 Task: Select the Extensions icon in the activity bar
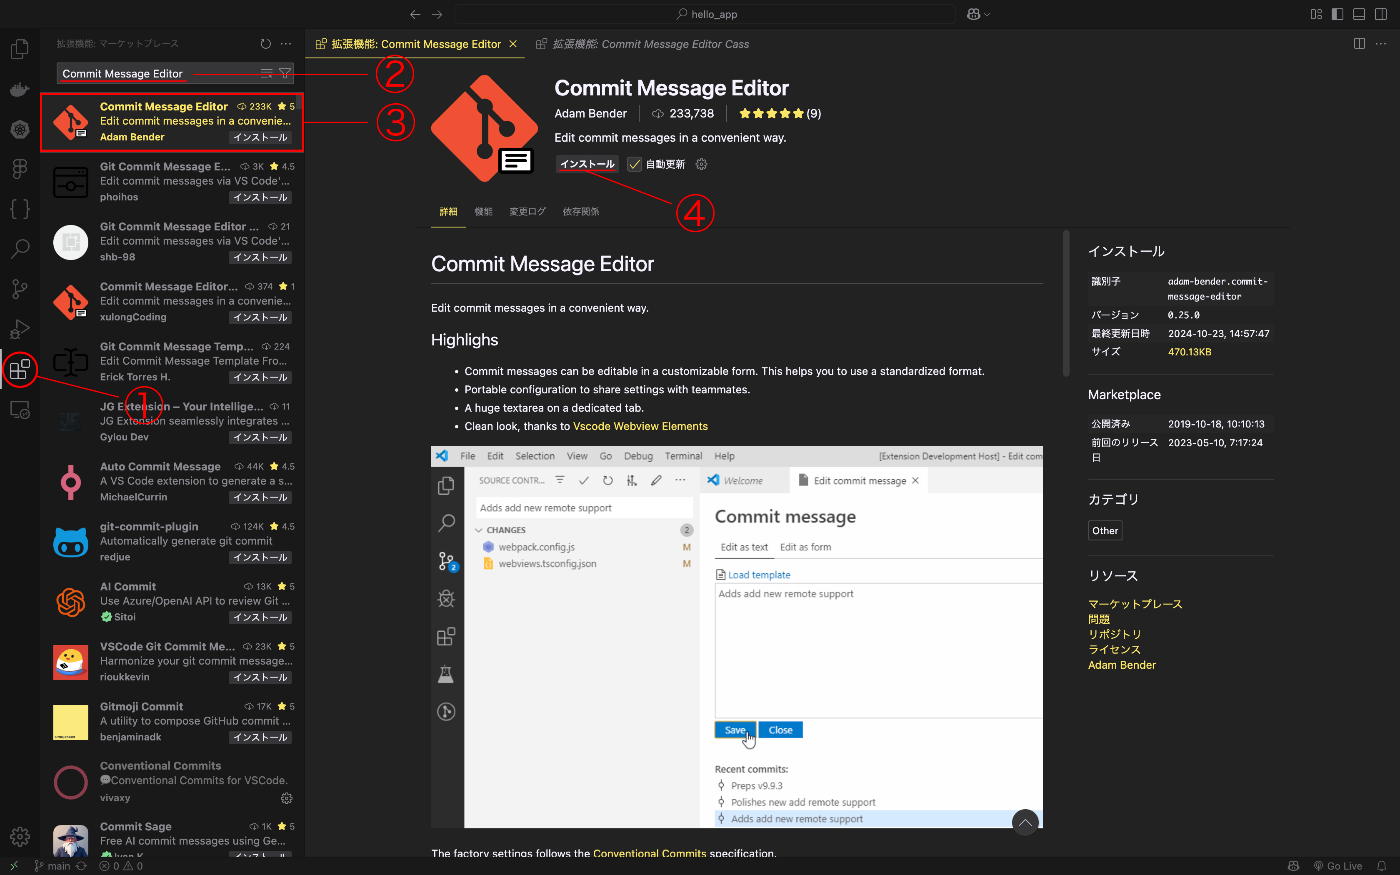click(x=20, y=369)
